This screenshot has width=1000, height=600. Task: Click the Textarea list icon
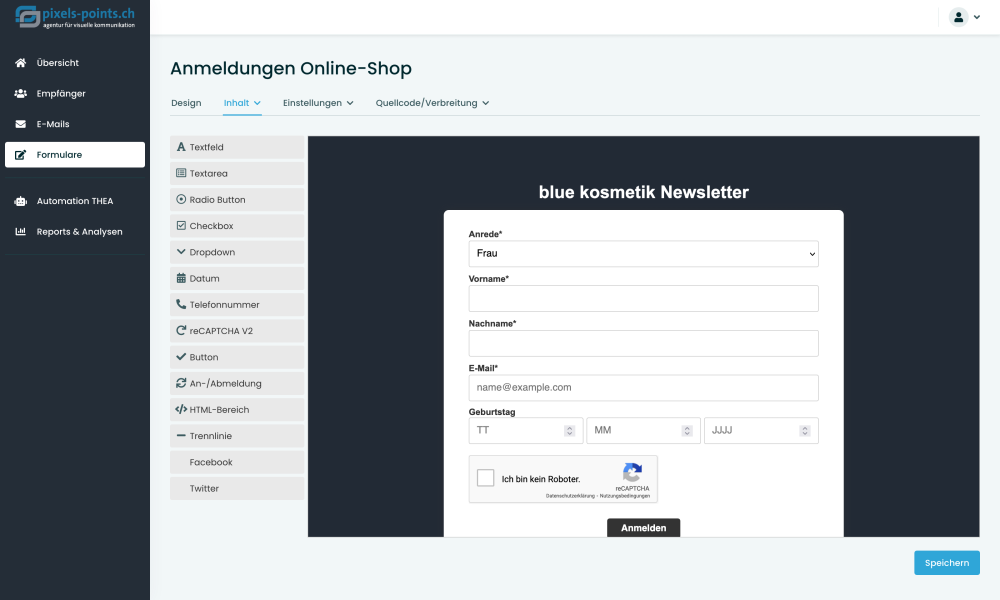click(x=181, y=173)
